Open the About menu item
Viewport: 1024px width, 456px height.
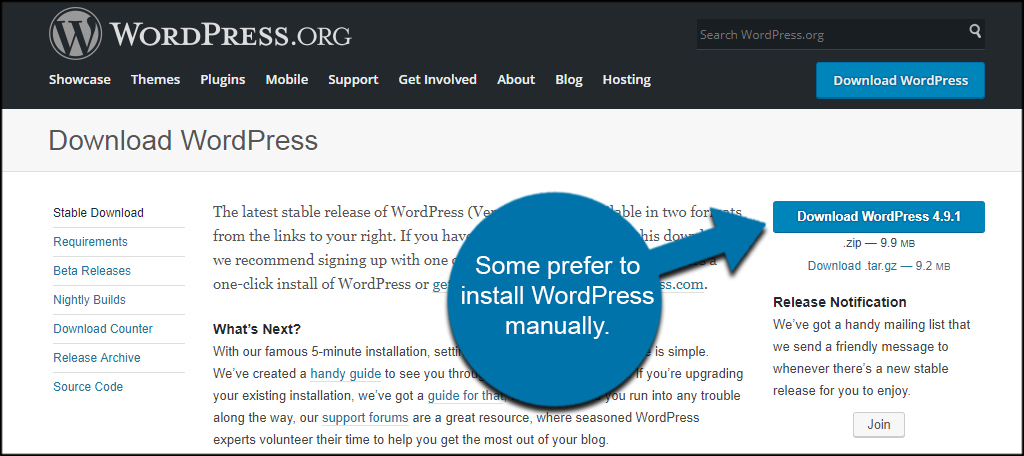(516, 80)
